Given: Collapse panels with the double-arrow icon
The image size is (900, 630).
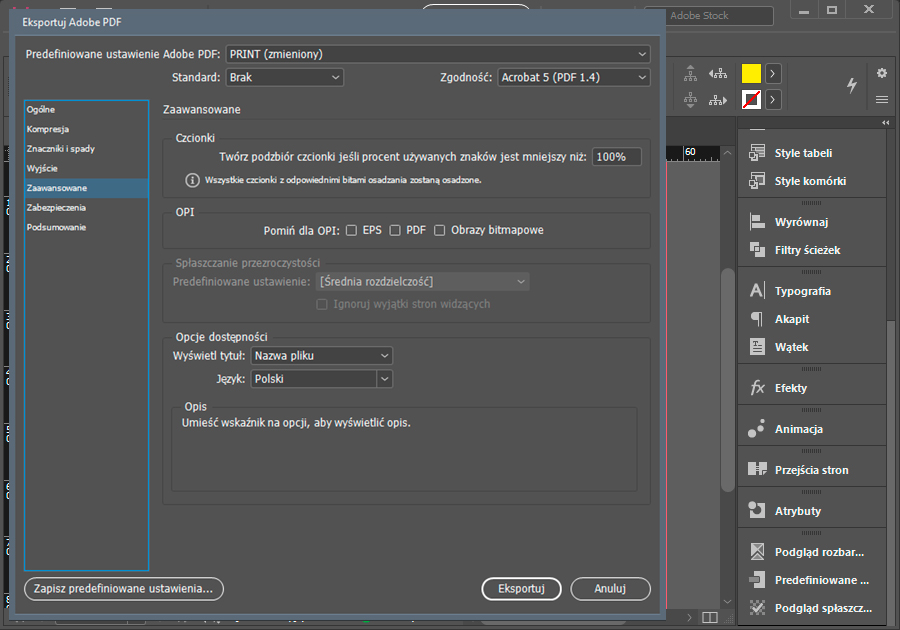Looking at the screenshot, I should (x=886, y=123).
